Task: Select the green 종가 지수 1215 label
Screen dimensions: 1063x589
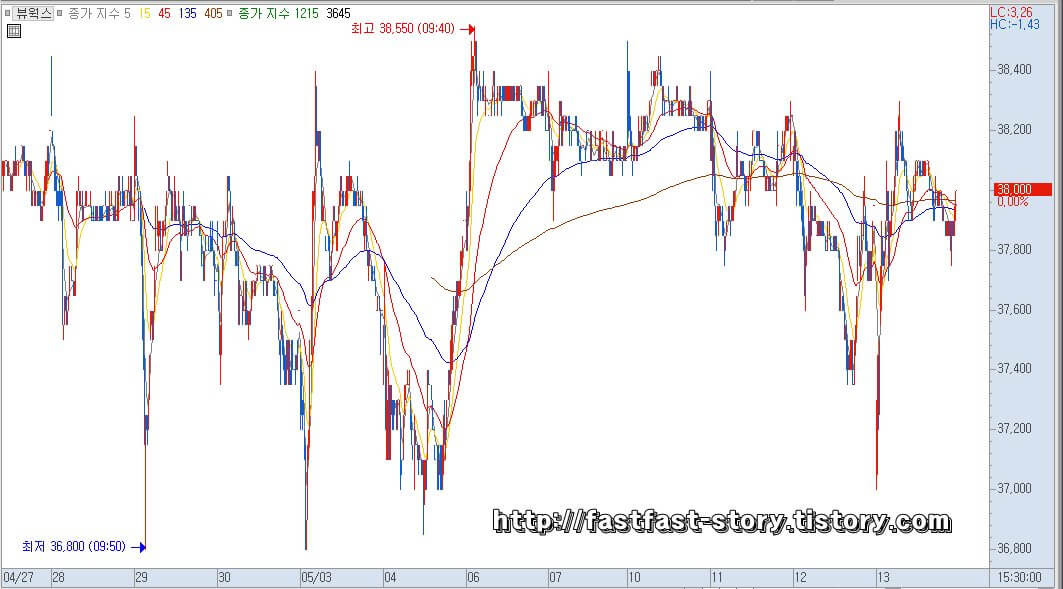Action: tap(278, 13)
